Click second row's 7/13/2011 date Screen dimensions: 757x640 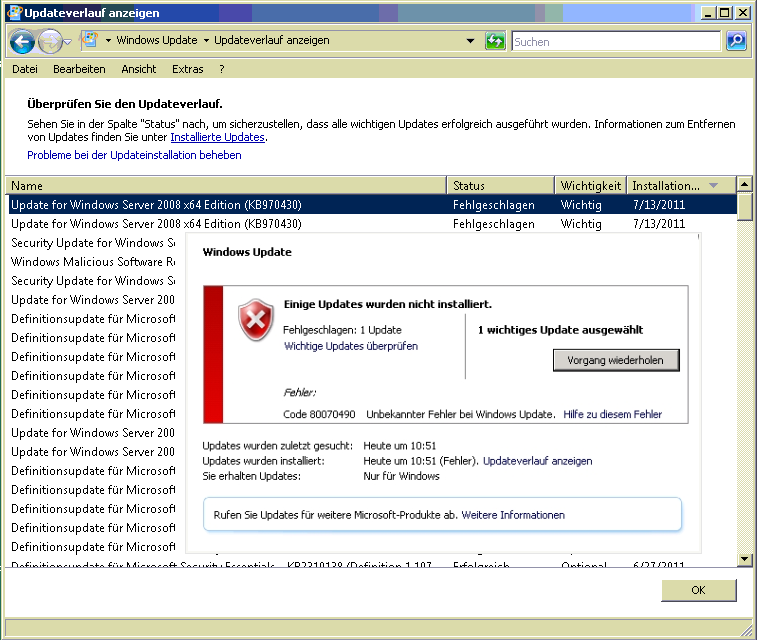pyautogui.click(x=659, y=224)
